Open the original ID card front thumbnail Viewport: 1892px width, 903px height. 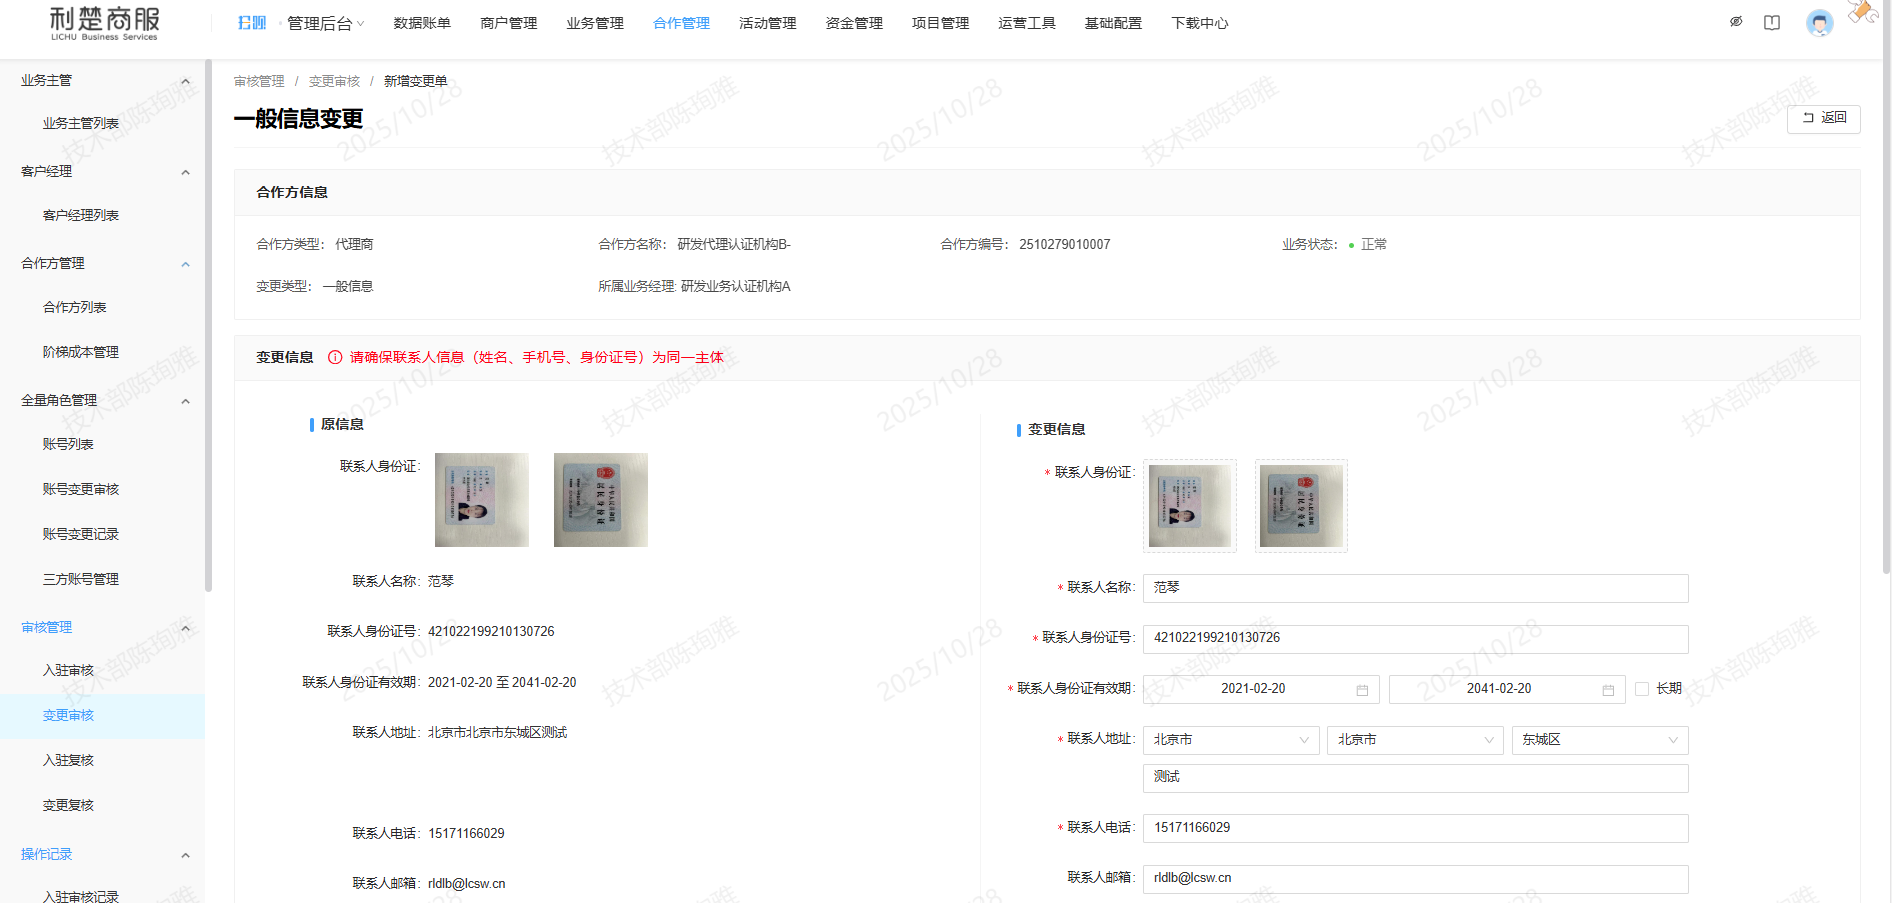point(481,500)
